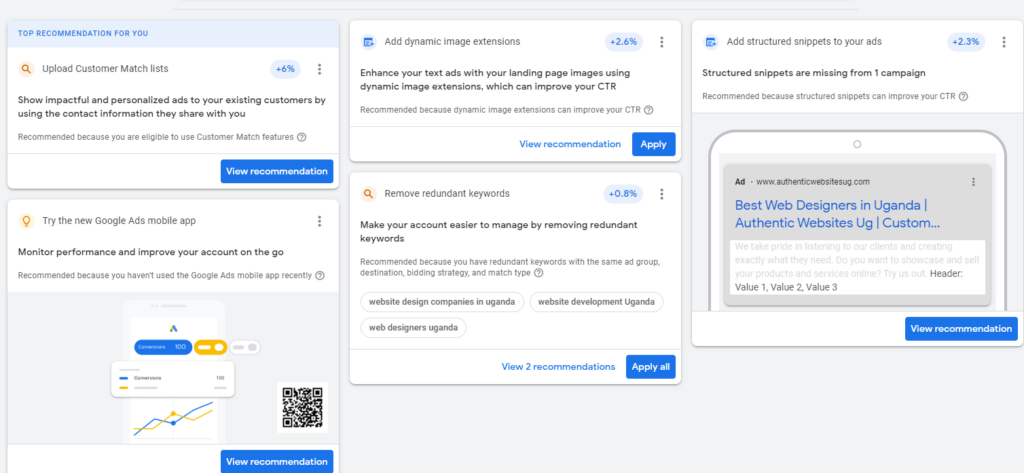Click the QR code for mobile app
The height and width of the screenshot is (473, 1024).
tap(304, 407)
